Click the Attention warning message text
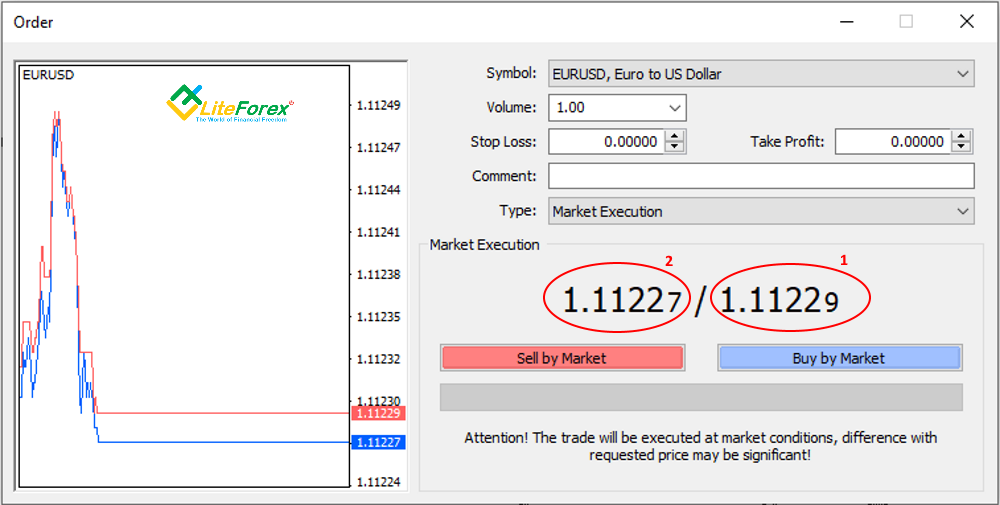The width and height of the screenshot is (1000, 505). [700, 447]
